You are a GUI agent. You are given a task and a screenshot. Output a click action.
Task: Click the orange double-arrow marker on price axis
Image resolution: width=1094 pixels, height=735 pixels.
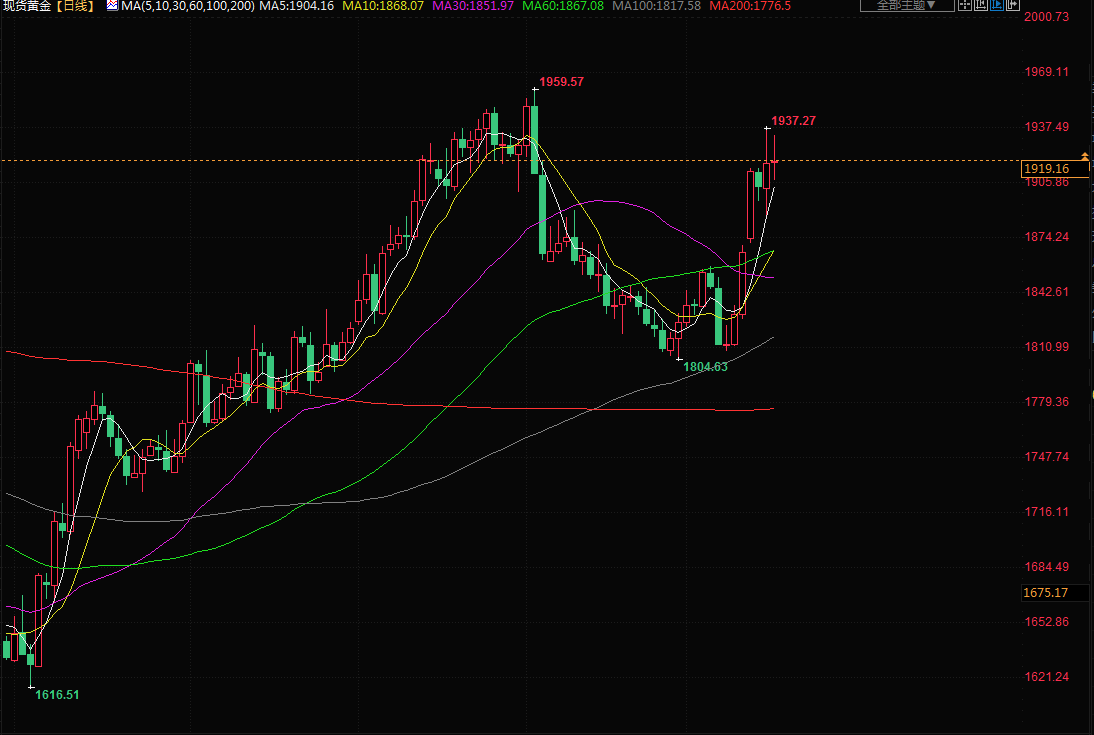click(x=1085, y=157)
